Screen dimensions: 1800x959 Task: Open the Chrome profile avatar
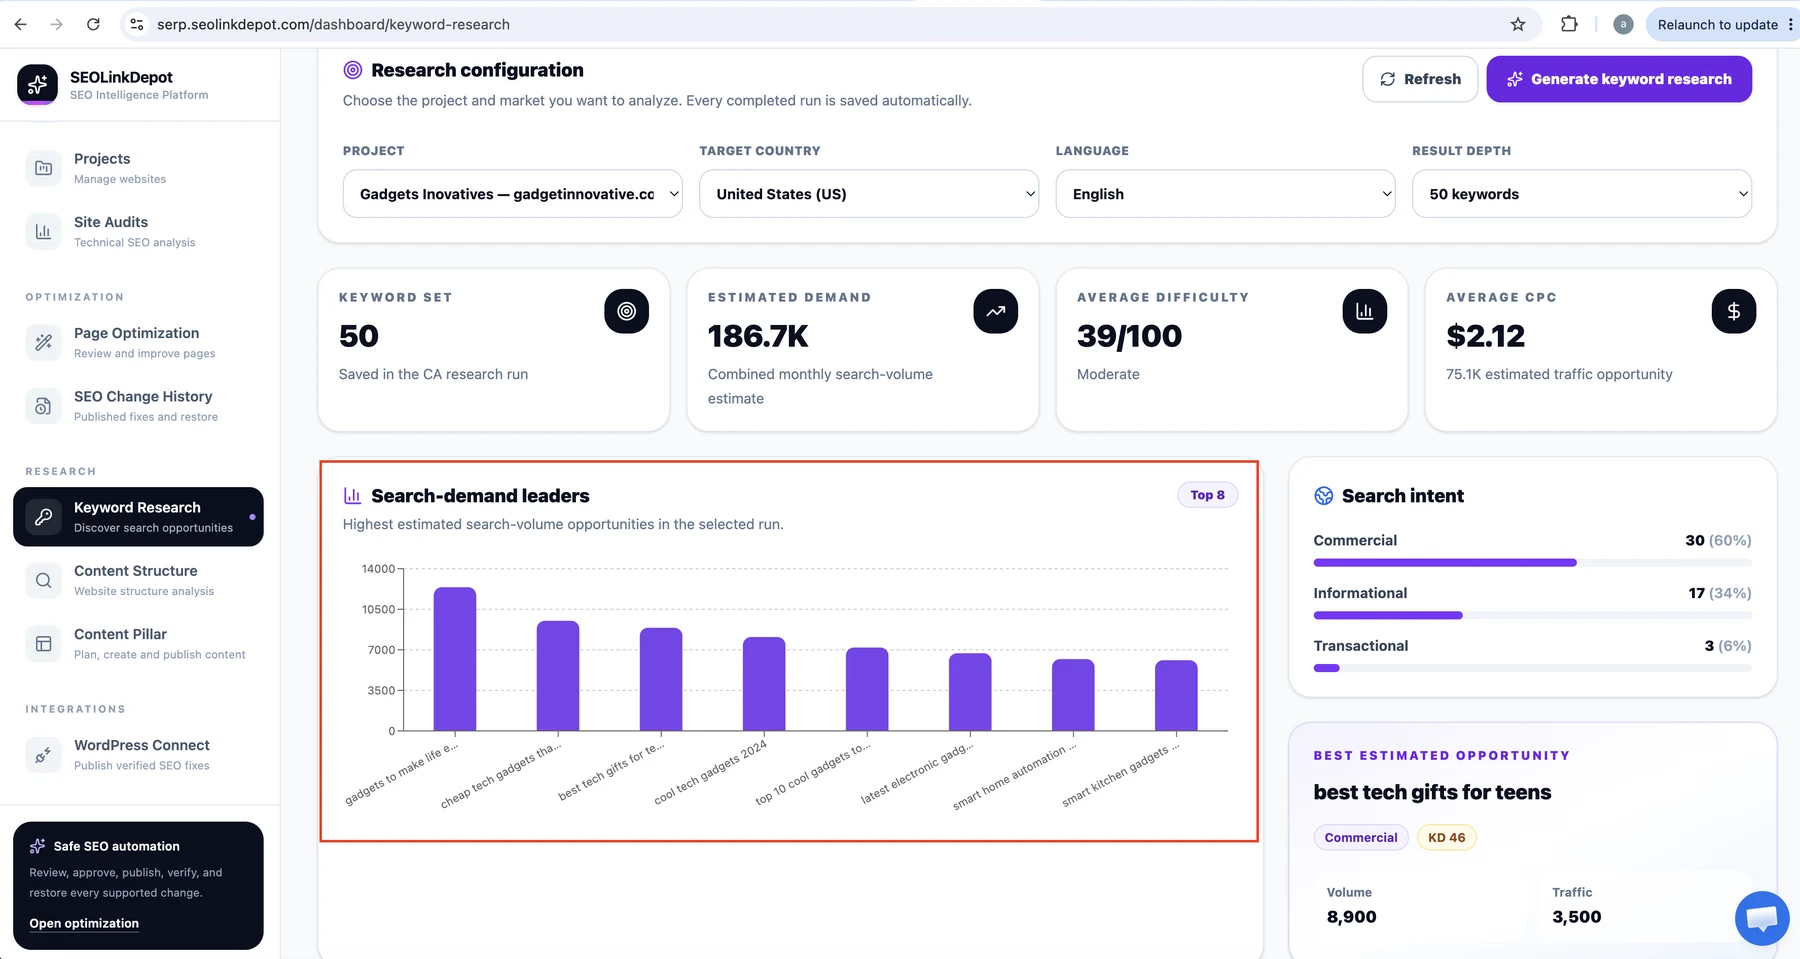pos(1623,24)
